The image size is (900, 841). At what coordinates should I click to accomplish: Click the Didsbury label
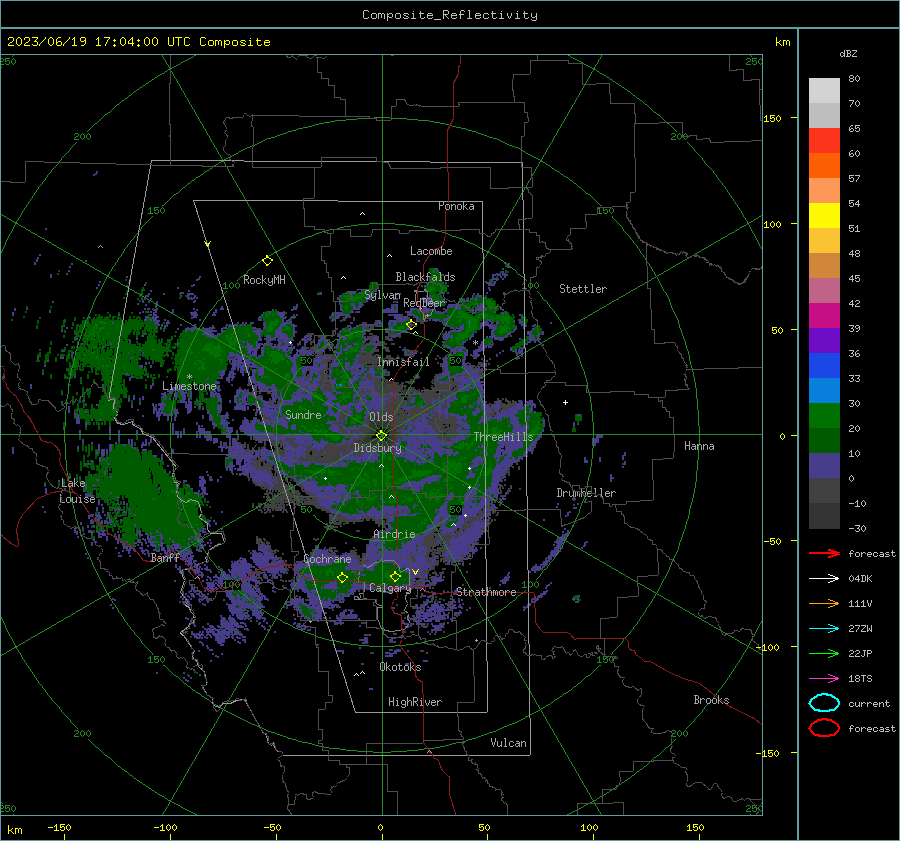click(x=377, y=448)
